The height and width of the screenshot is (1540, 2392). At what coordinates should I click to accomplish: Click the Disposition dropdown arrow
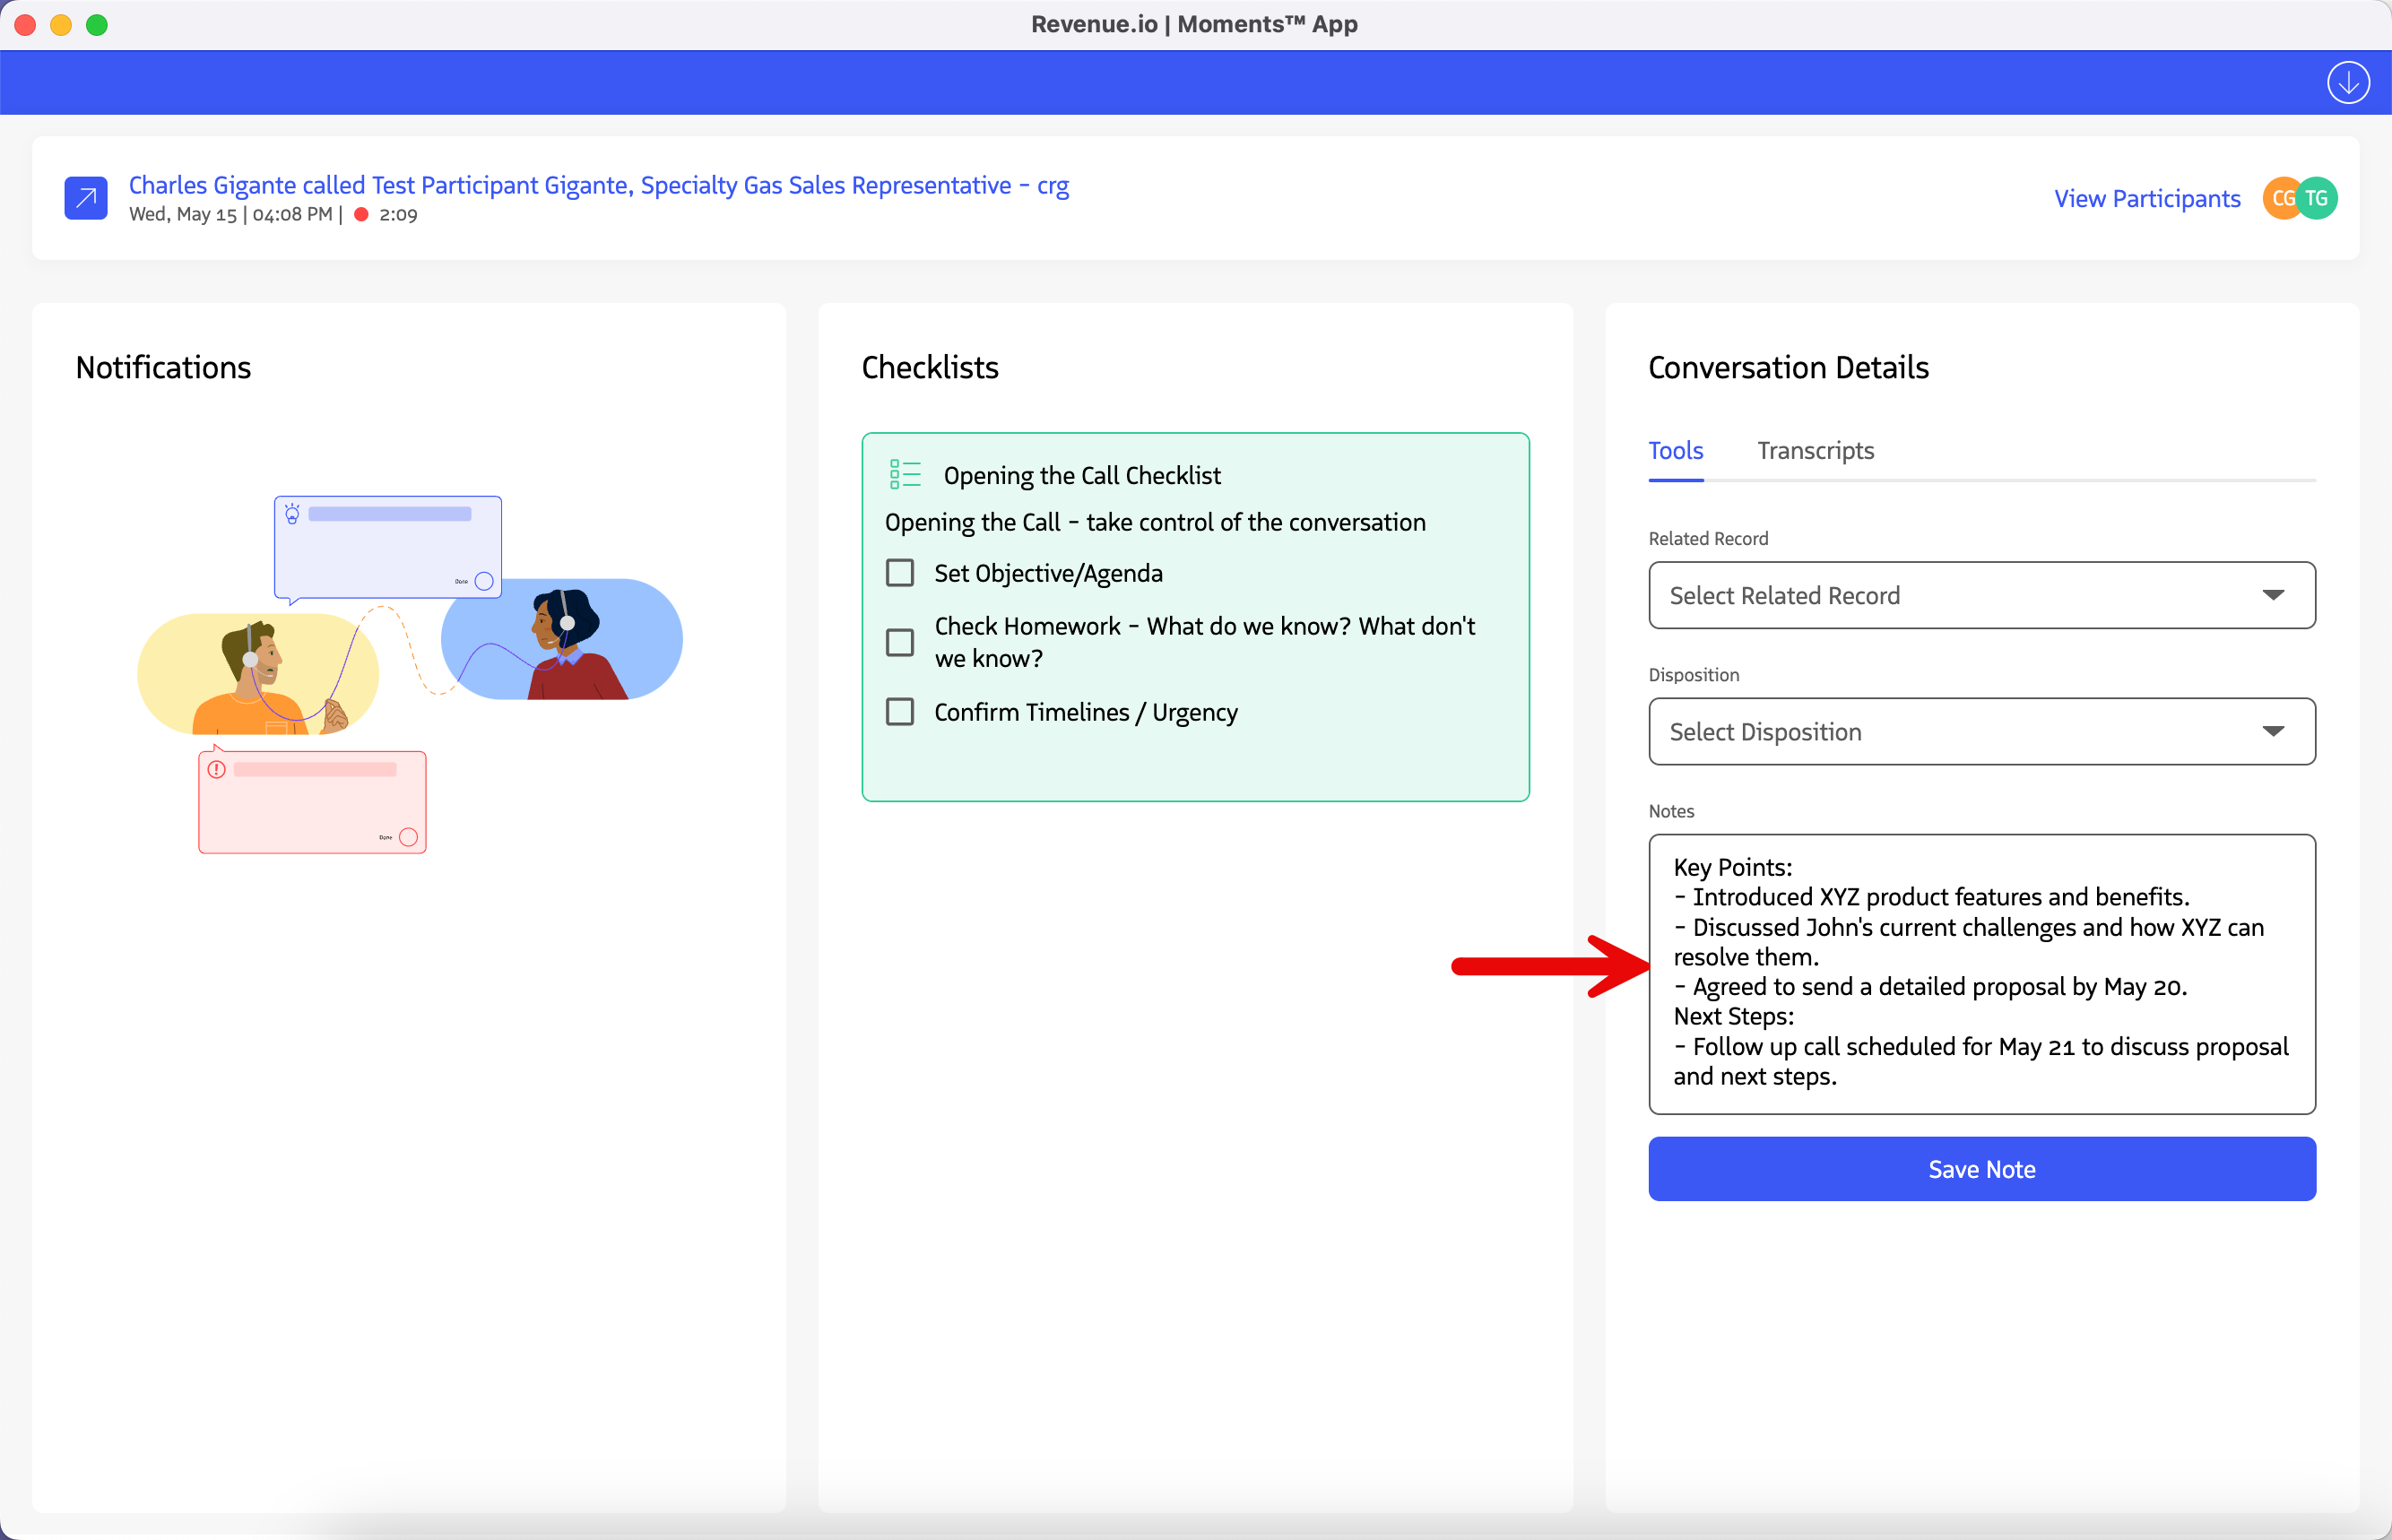coord(2273,731)
